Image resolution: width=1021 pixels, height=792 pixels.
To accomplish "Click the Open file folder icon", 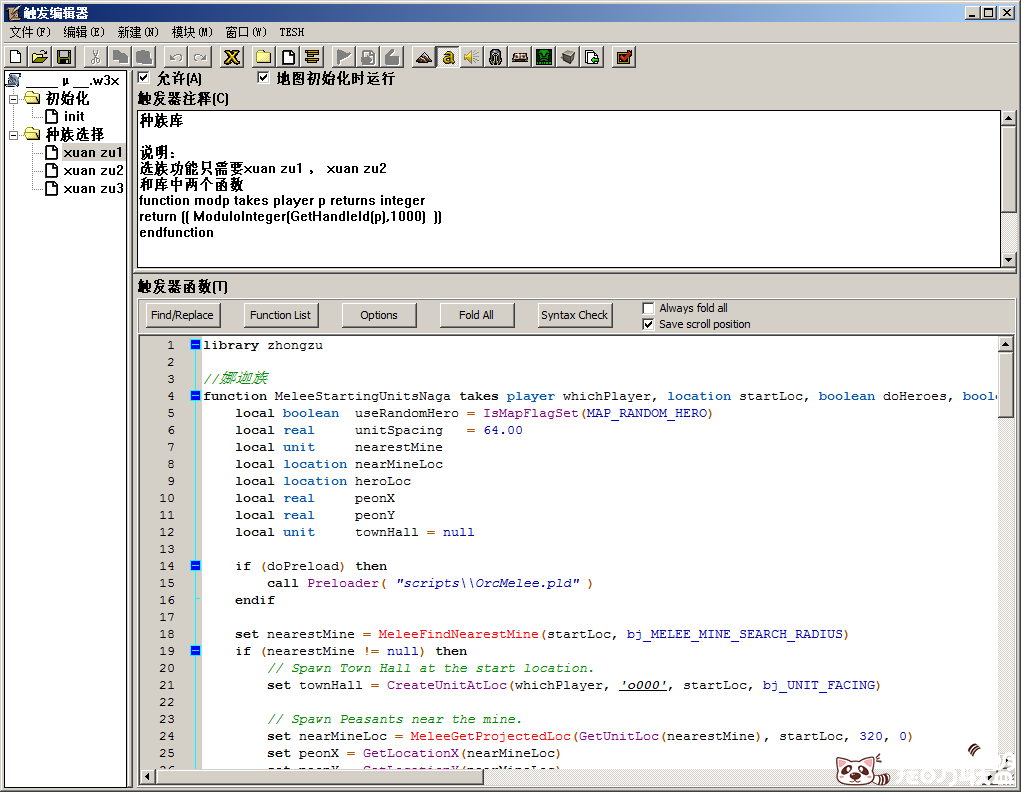I will pyautogui.click(x=39, y=57).
